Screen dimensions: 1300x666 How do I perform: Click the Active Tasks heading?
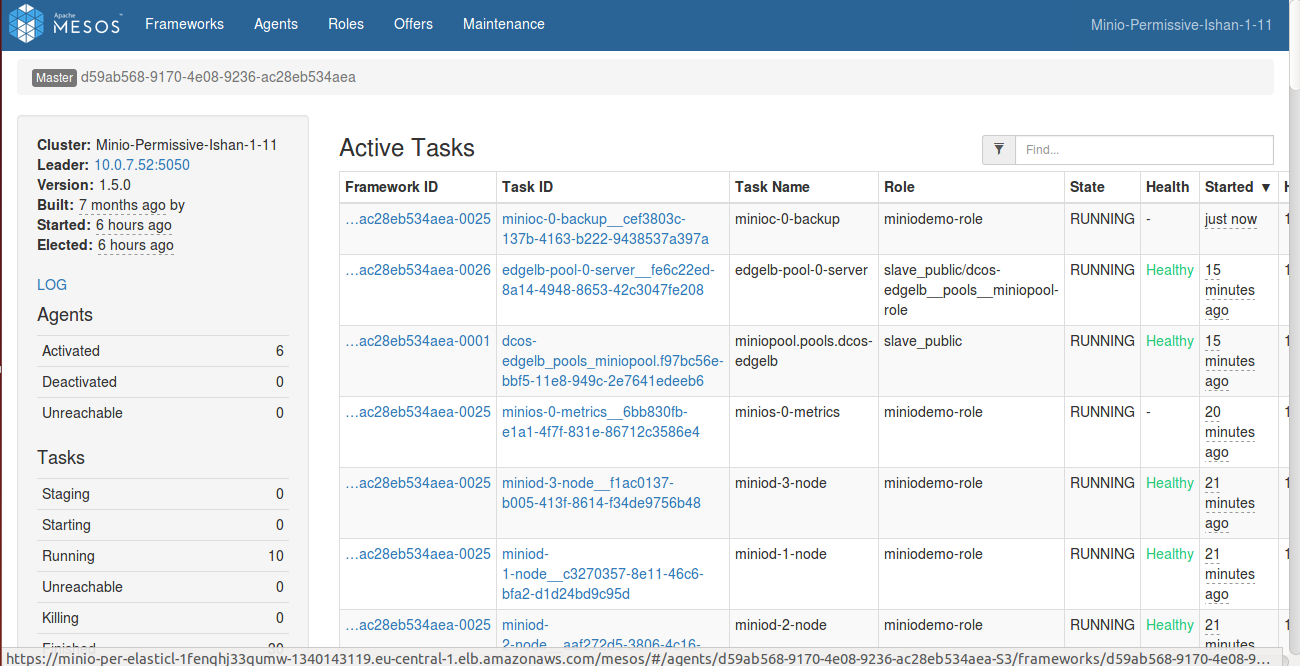[407, 148]
